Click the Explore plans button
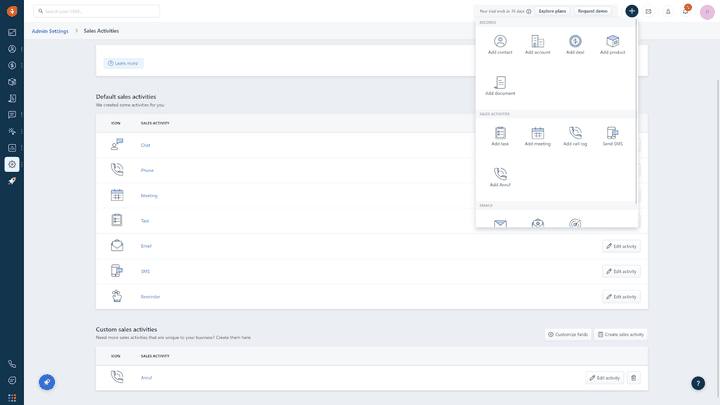The height and width of the screenshot is (405, 720). tap(552, 11)
